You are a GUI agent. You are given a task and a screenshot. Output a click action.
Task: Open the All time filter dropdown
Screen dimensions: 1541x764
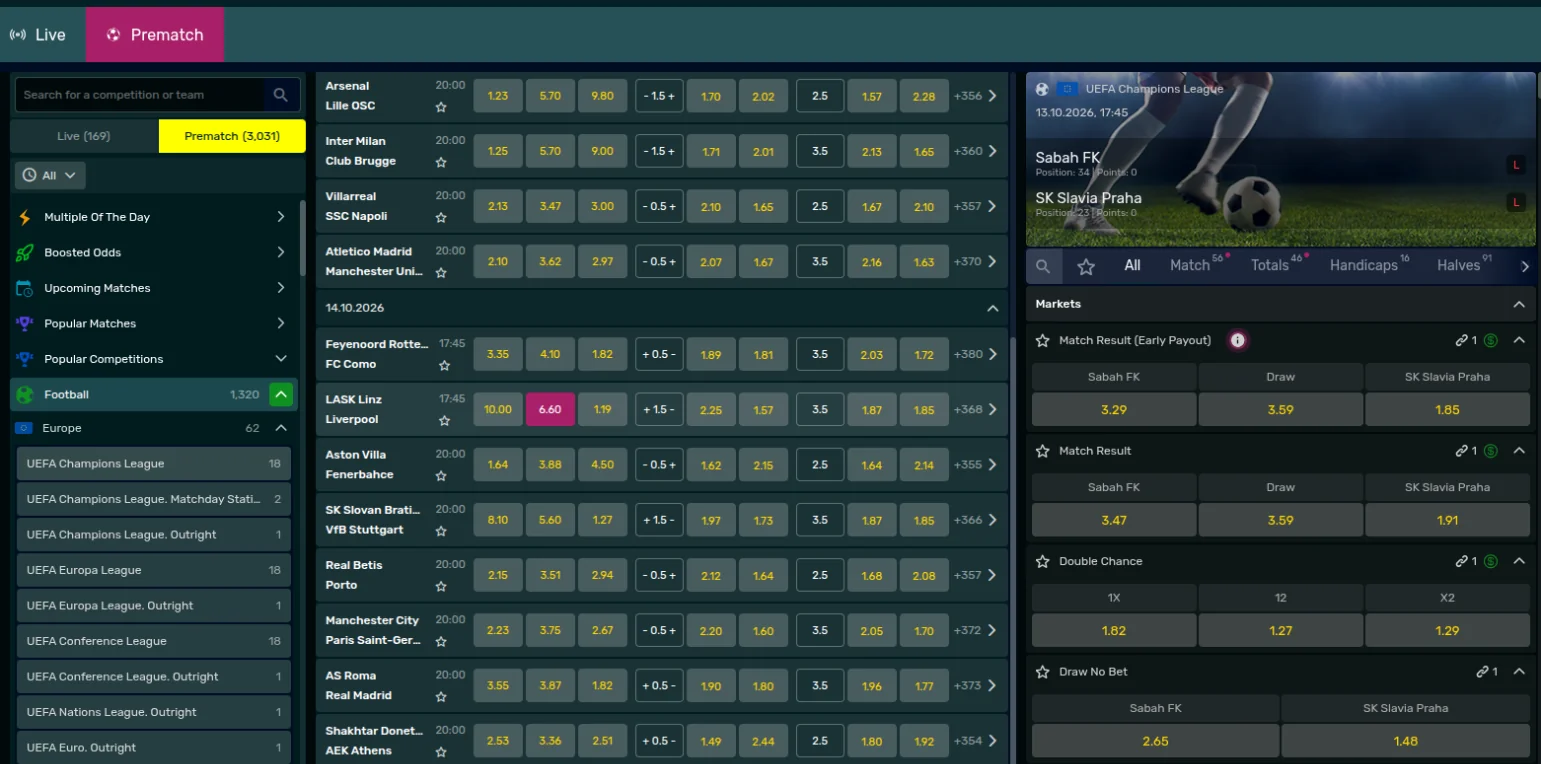point(50,175)
